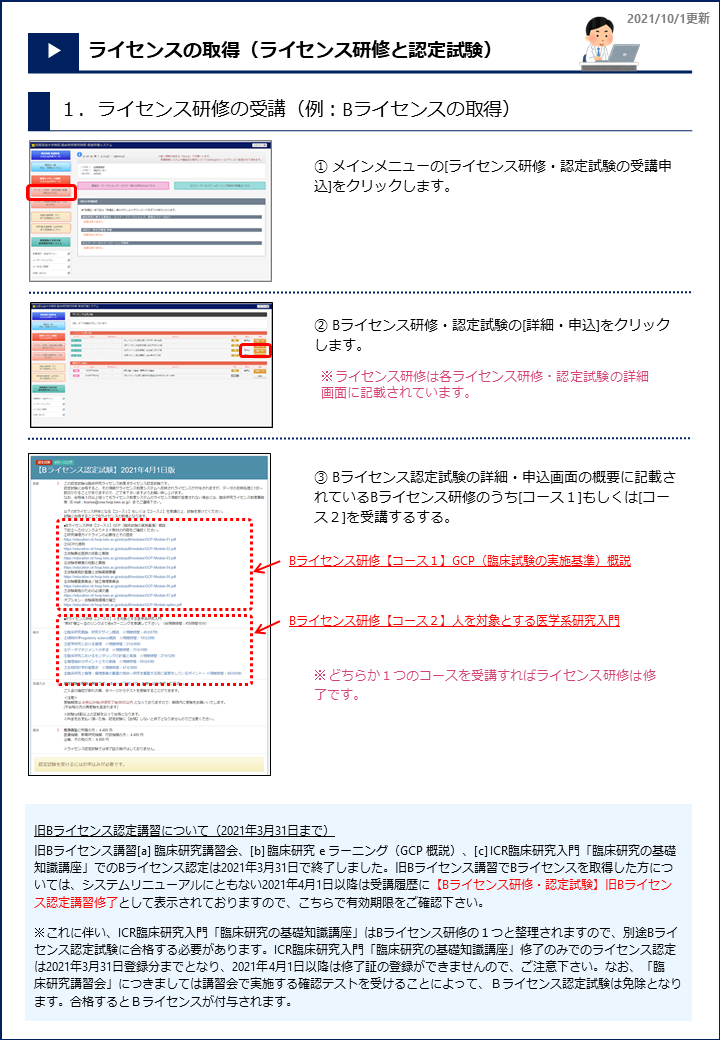Click pink note ※どちらか１つのコースを受講すれば
Image resolution: width=720 pixels, height=1040 pixels.
click(485, 684)
